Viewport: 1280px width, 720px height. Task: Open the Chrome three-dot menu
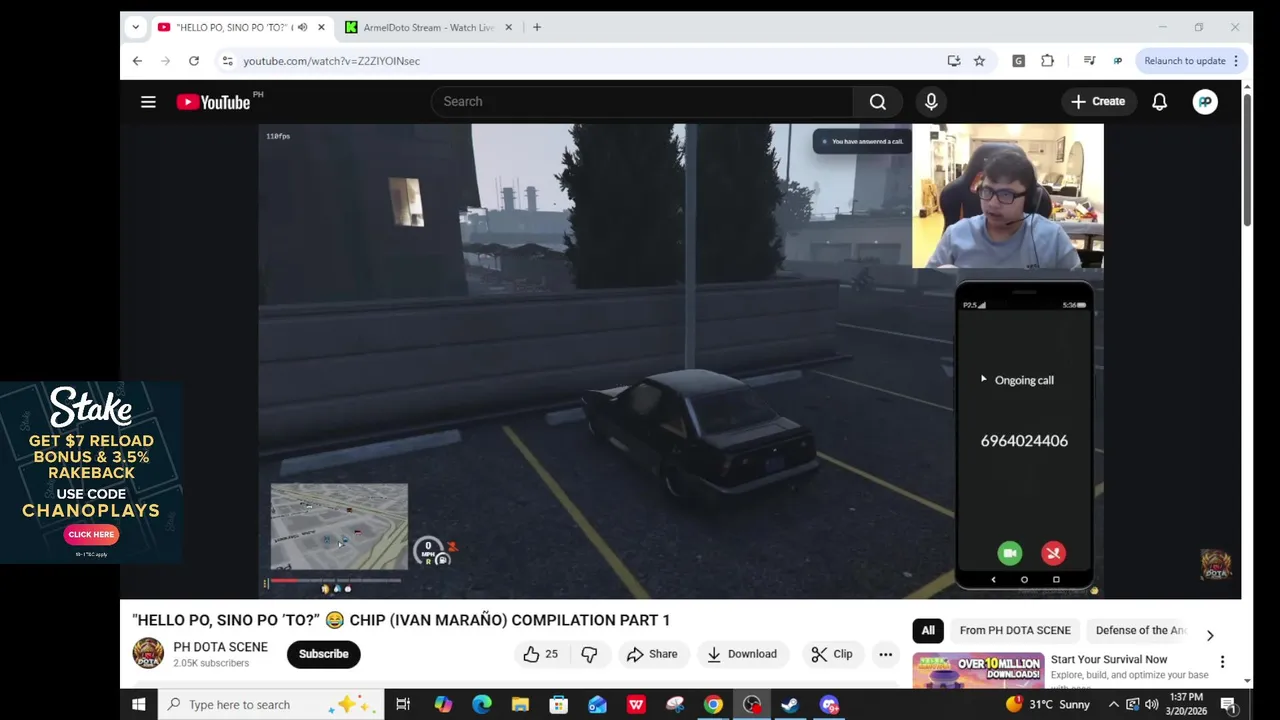[x=1236, y=61]
